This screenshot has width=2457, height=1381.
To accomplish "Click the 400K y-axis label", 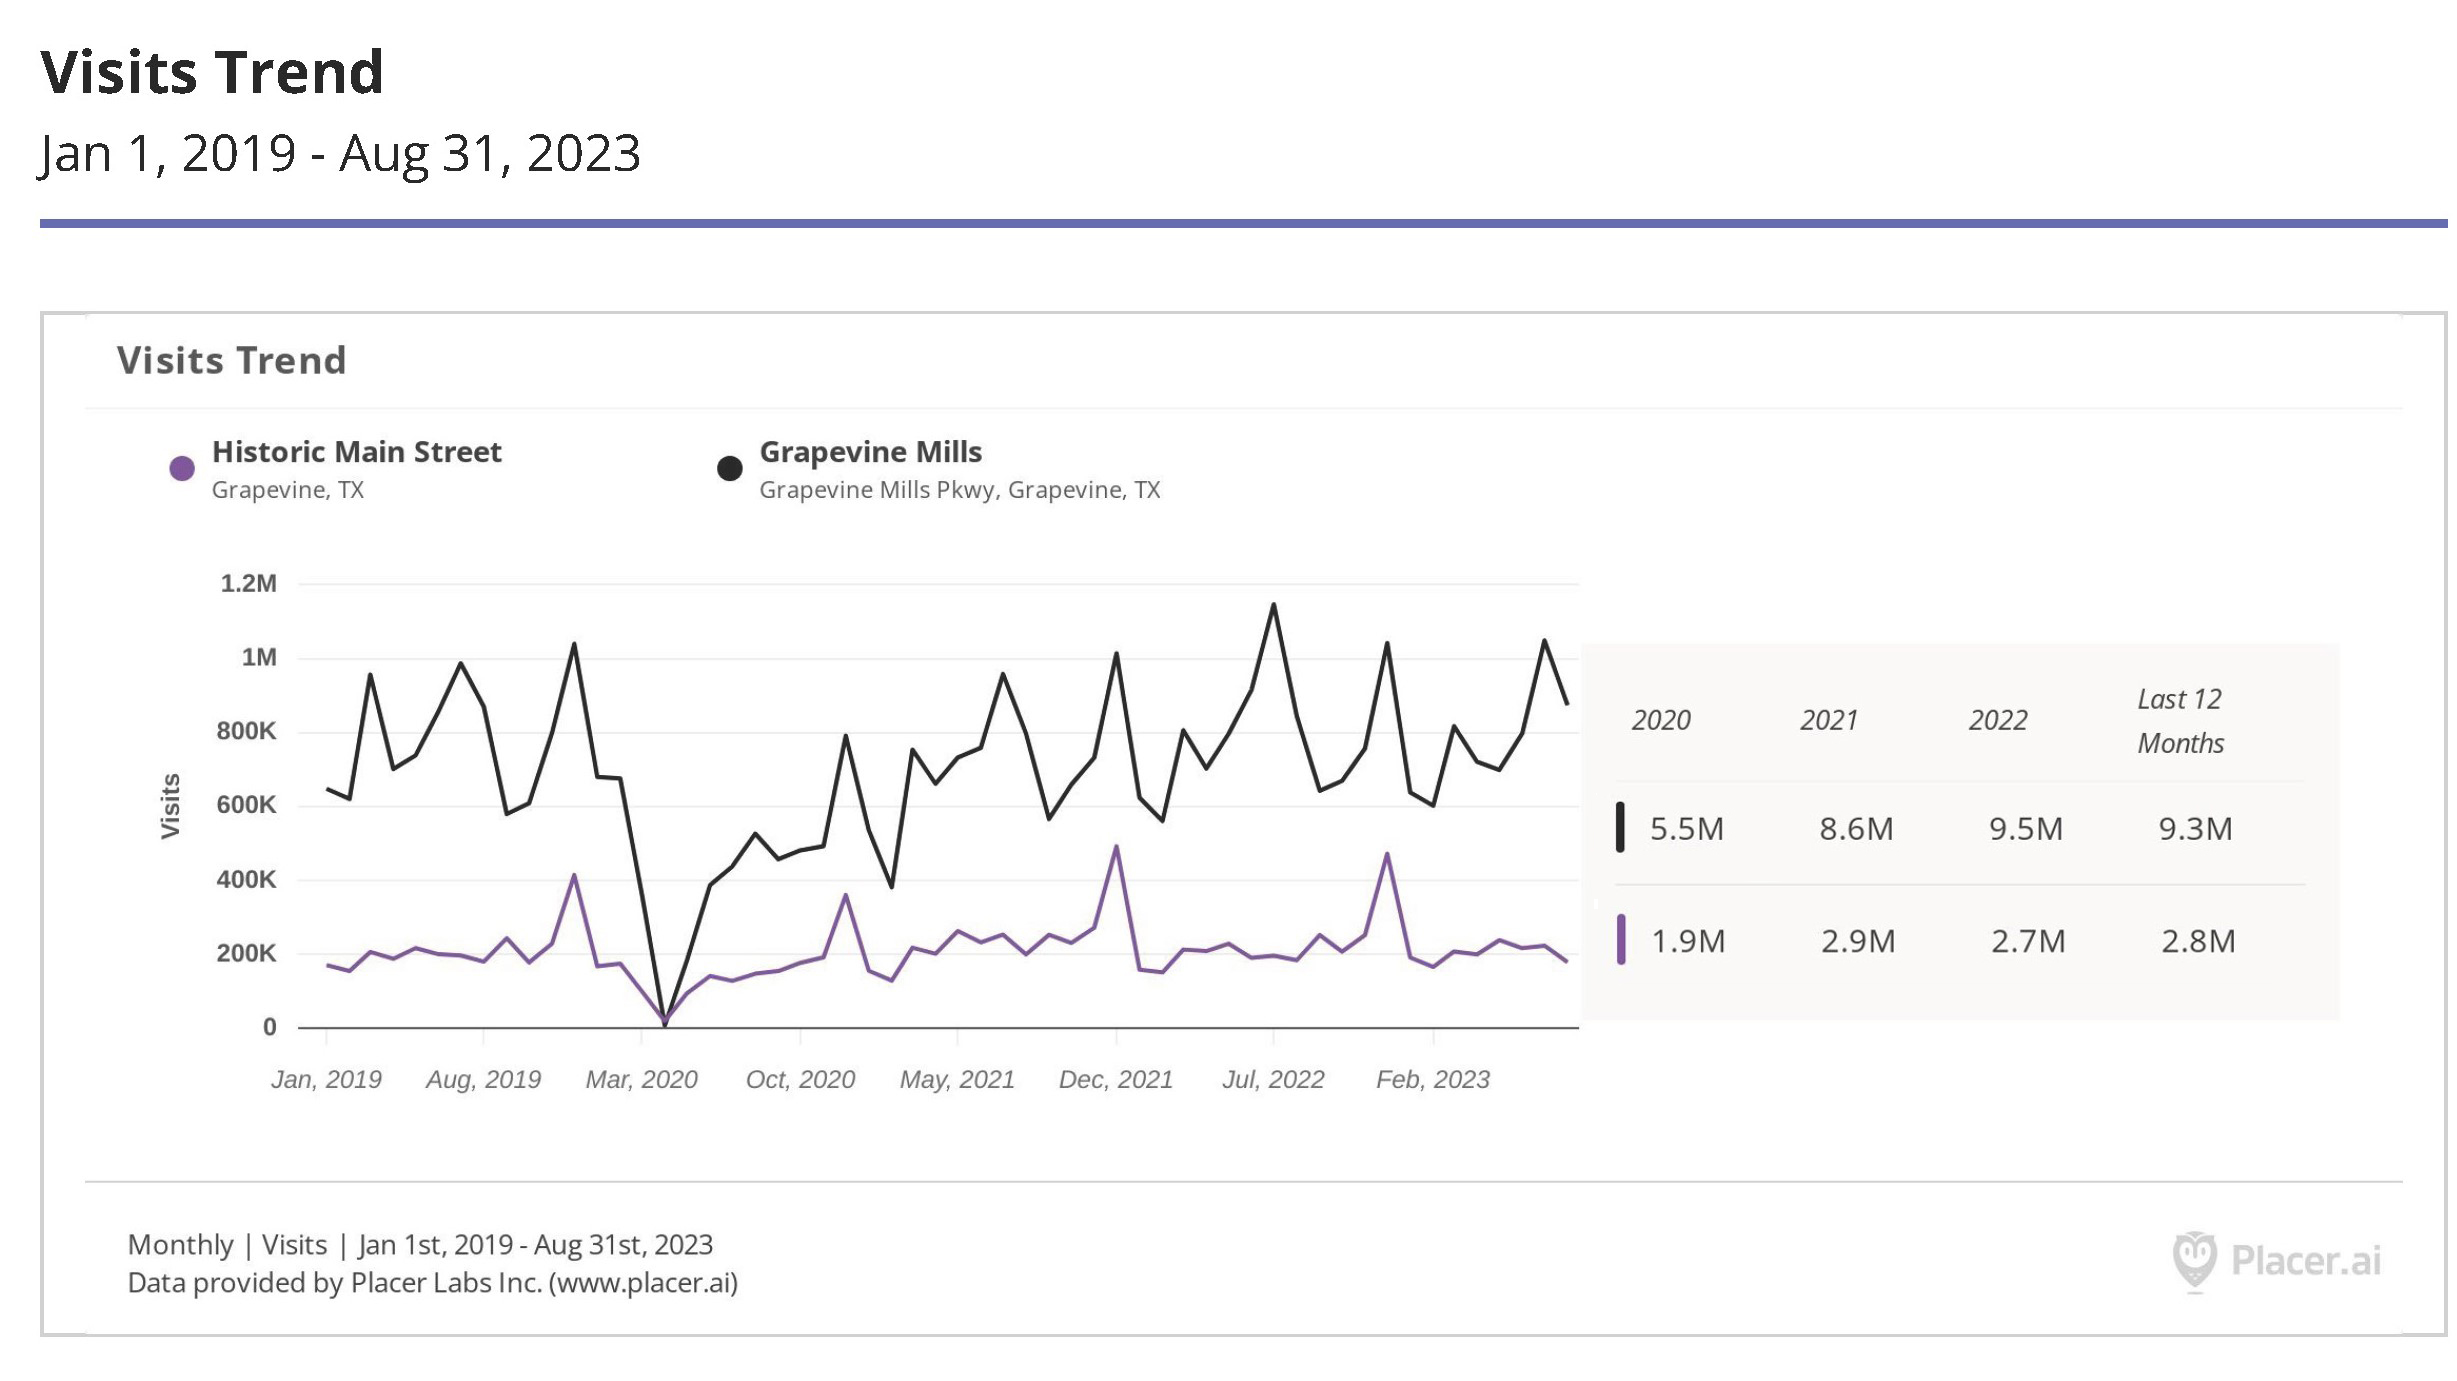I will point(246,880).
